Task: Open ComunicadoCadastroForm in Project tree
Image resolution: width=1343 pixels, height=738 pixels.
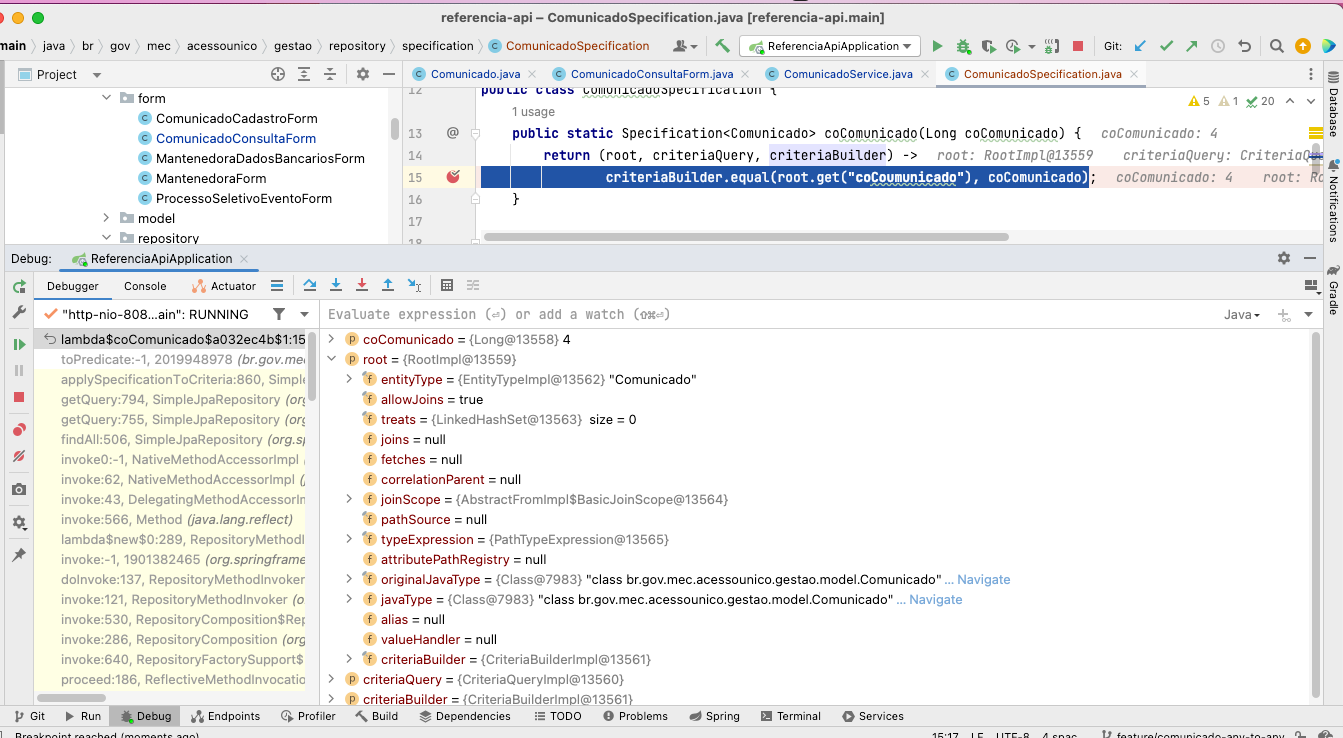Action: point(236,118)
